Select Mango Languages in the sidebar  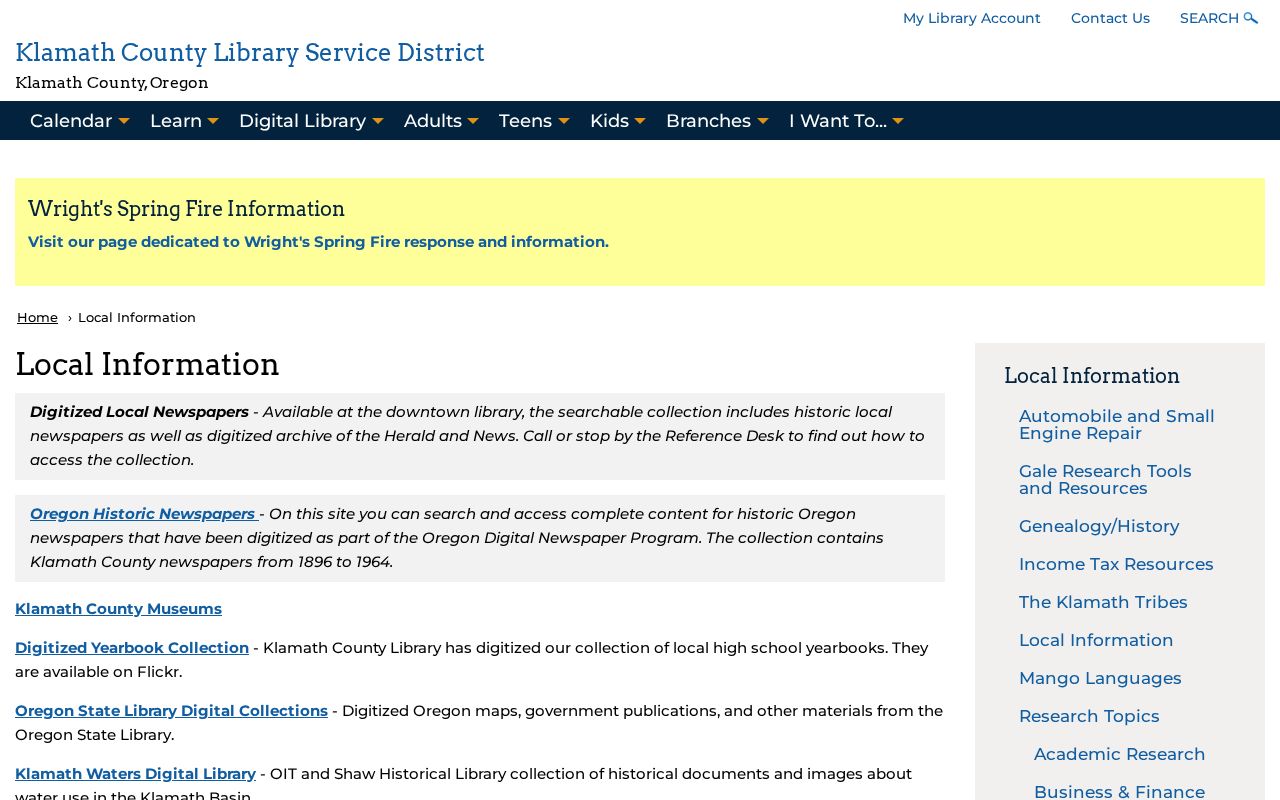[x=1100, y=678]
